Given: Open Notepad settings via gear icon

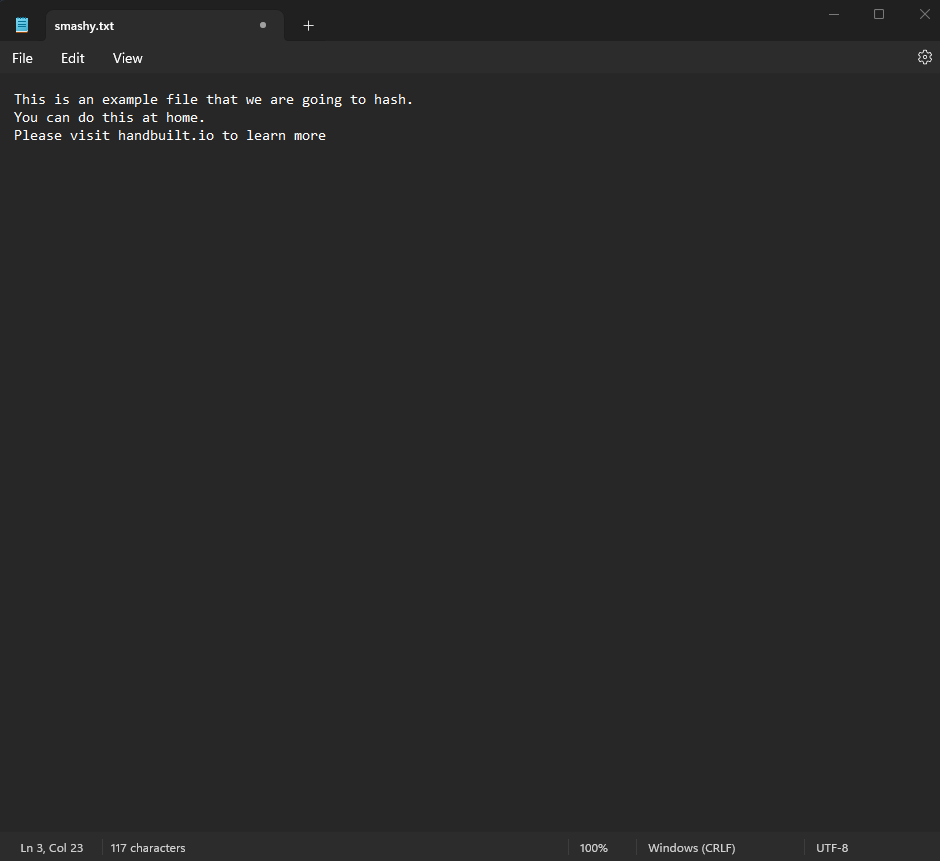Looking at the screenshot, I should click(x=924, y=57).
